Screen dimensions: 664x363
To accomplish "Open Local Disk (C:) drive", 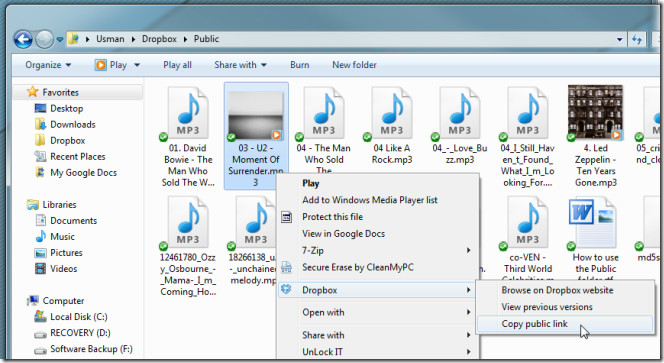I will coord(78,317).
